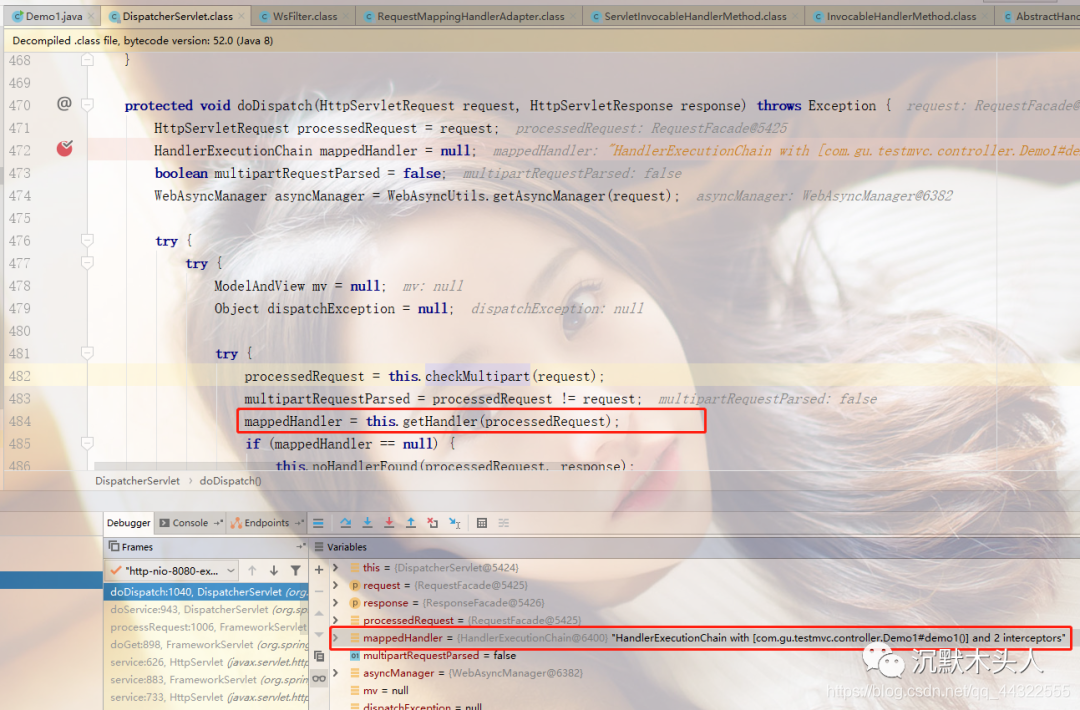1080x710 pixels.
Task: Close the RequestMappingHandlerAdapter.class tab
Action: click(574, 16)
